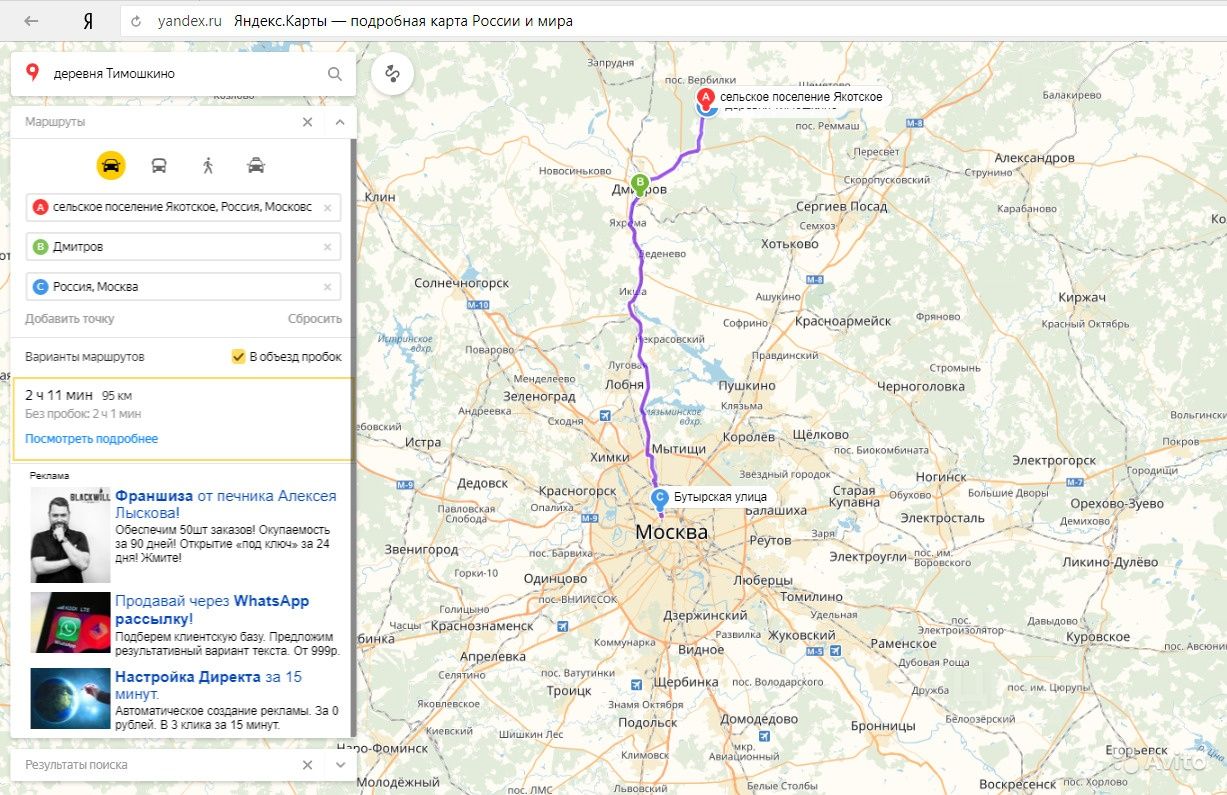Click Сбросить to reset route
Viewport: 1227px width, 795px height.
(315, 319)
